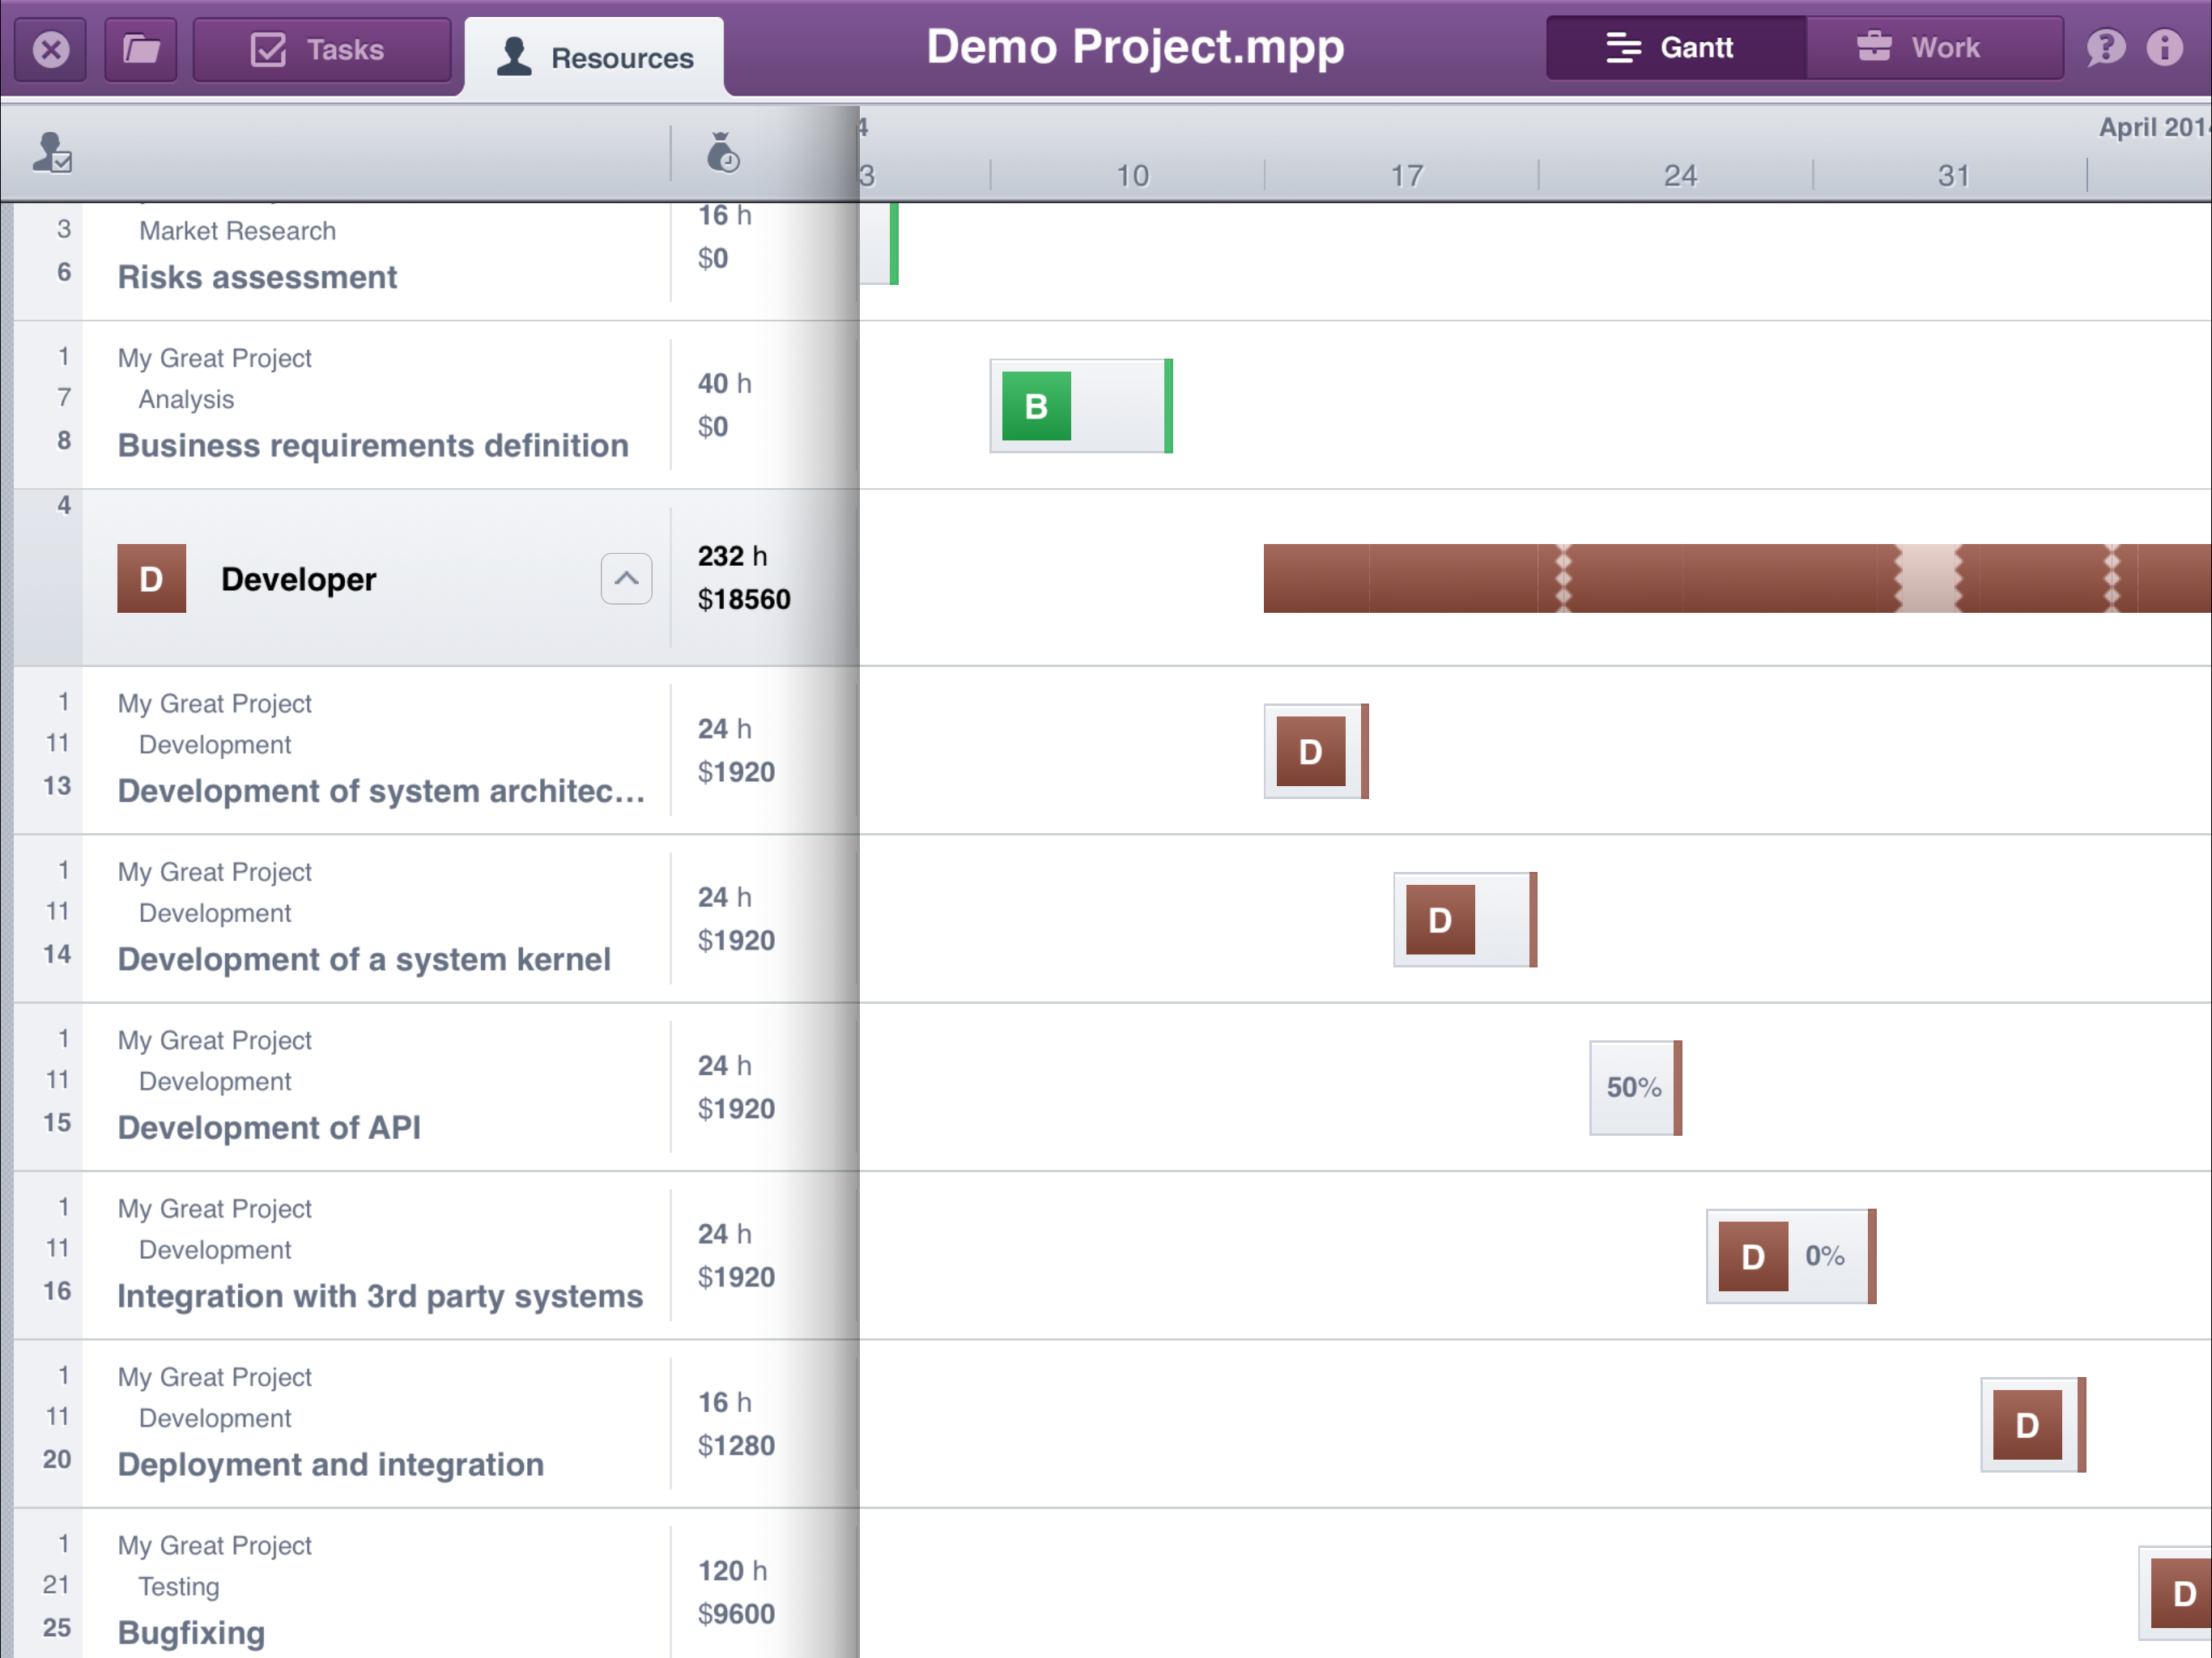Open the info icon
The image size is (2212, 1658).
pyautogui.click(x=2164, y=47)
